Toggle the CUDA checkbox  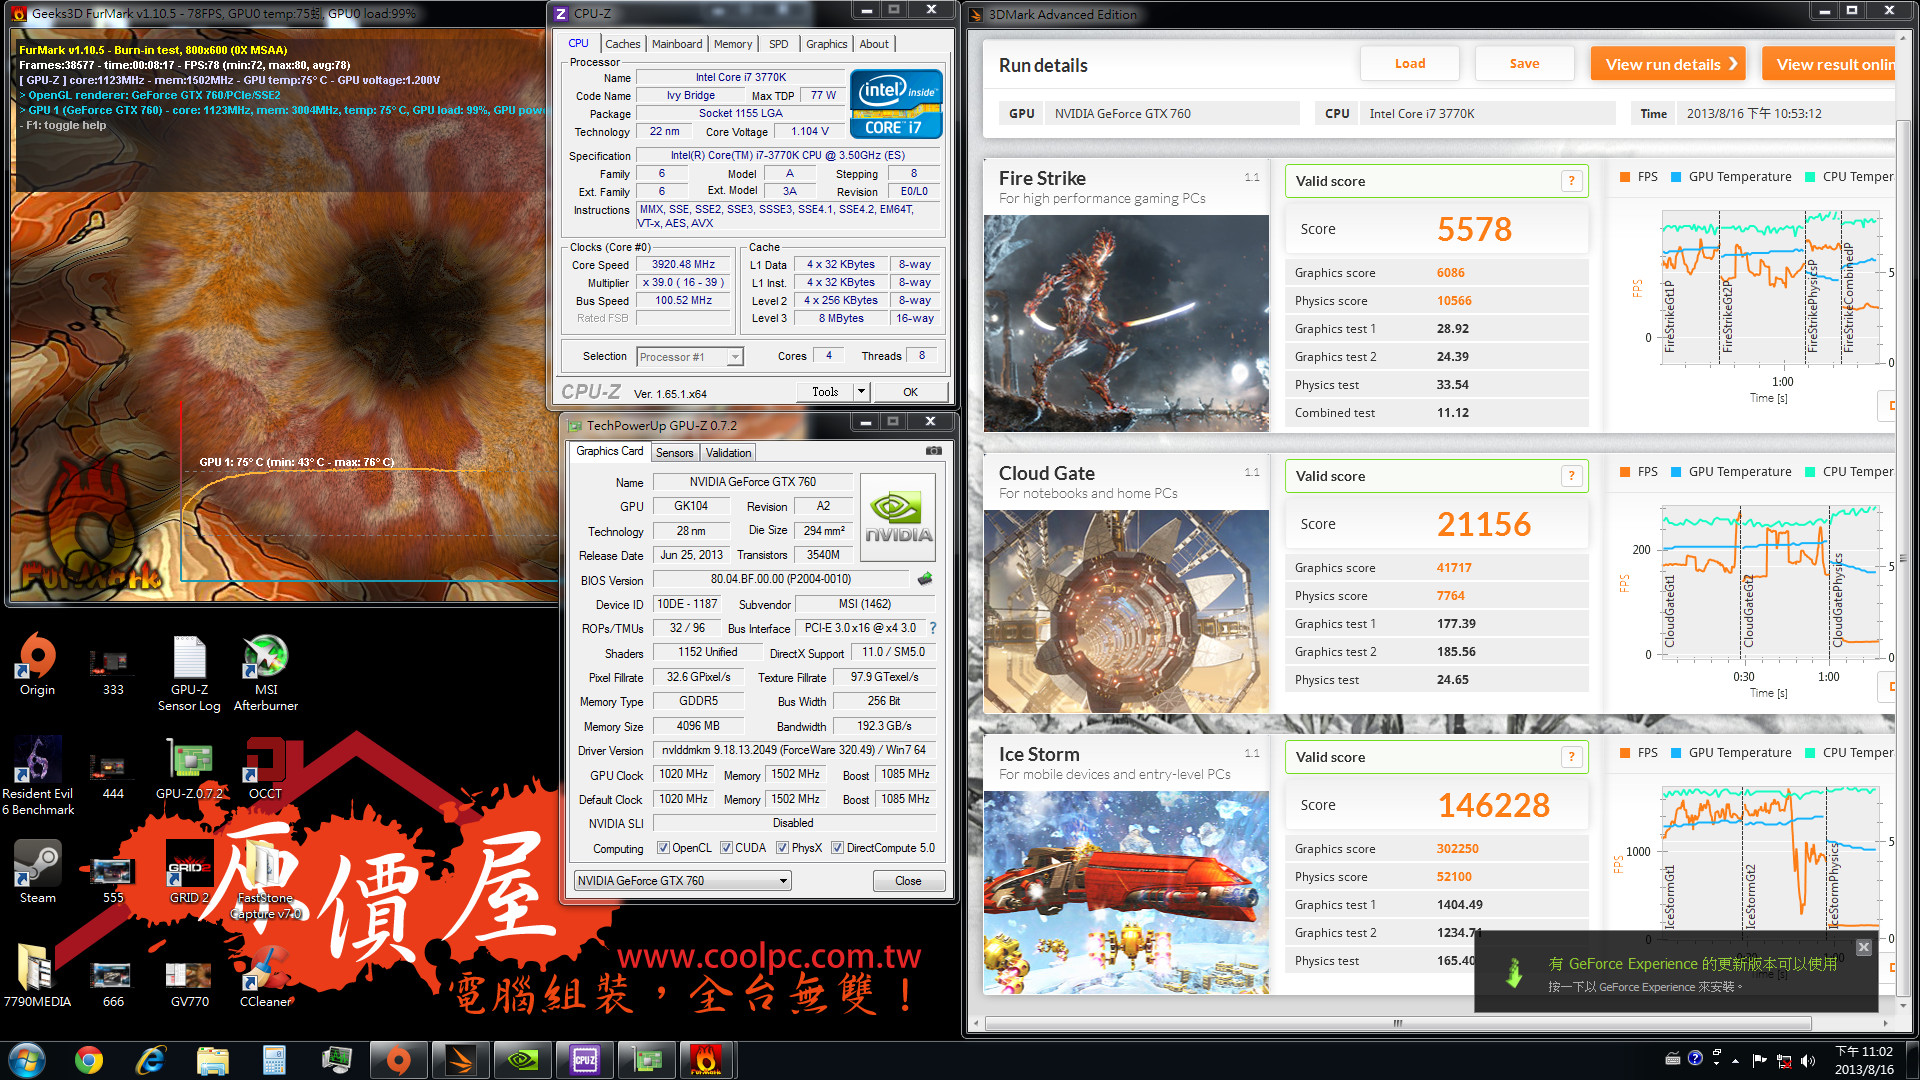click(726, 848)
